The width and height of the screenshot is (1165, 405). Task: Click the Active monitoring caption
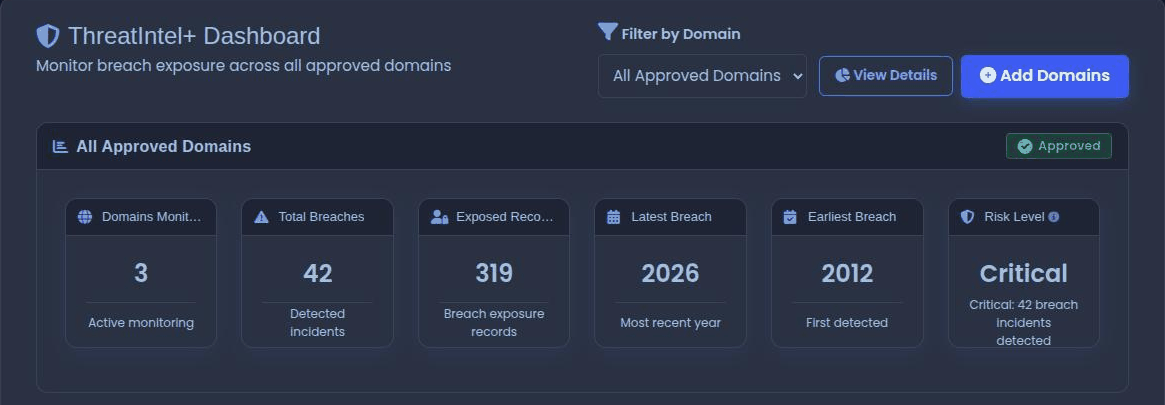pos(141,323)
